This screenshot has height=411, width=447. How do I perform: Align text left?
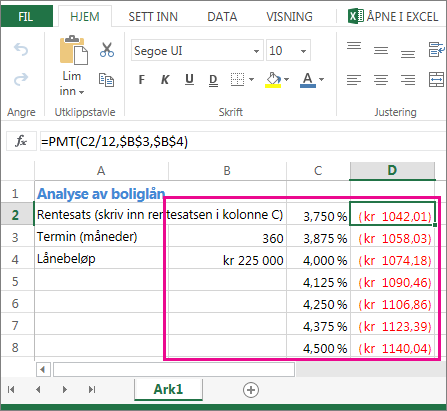[354, 80]
